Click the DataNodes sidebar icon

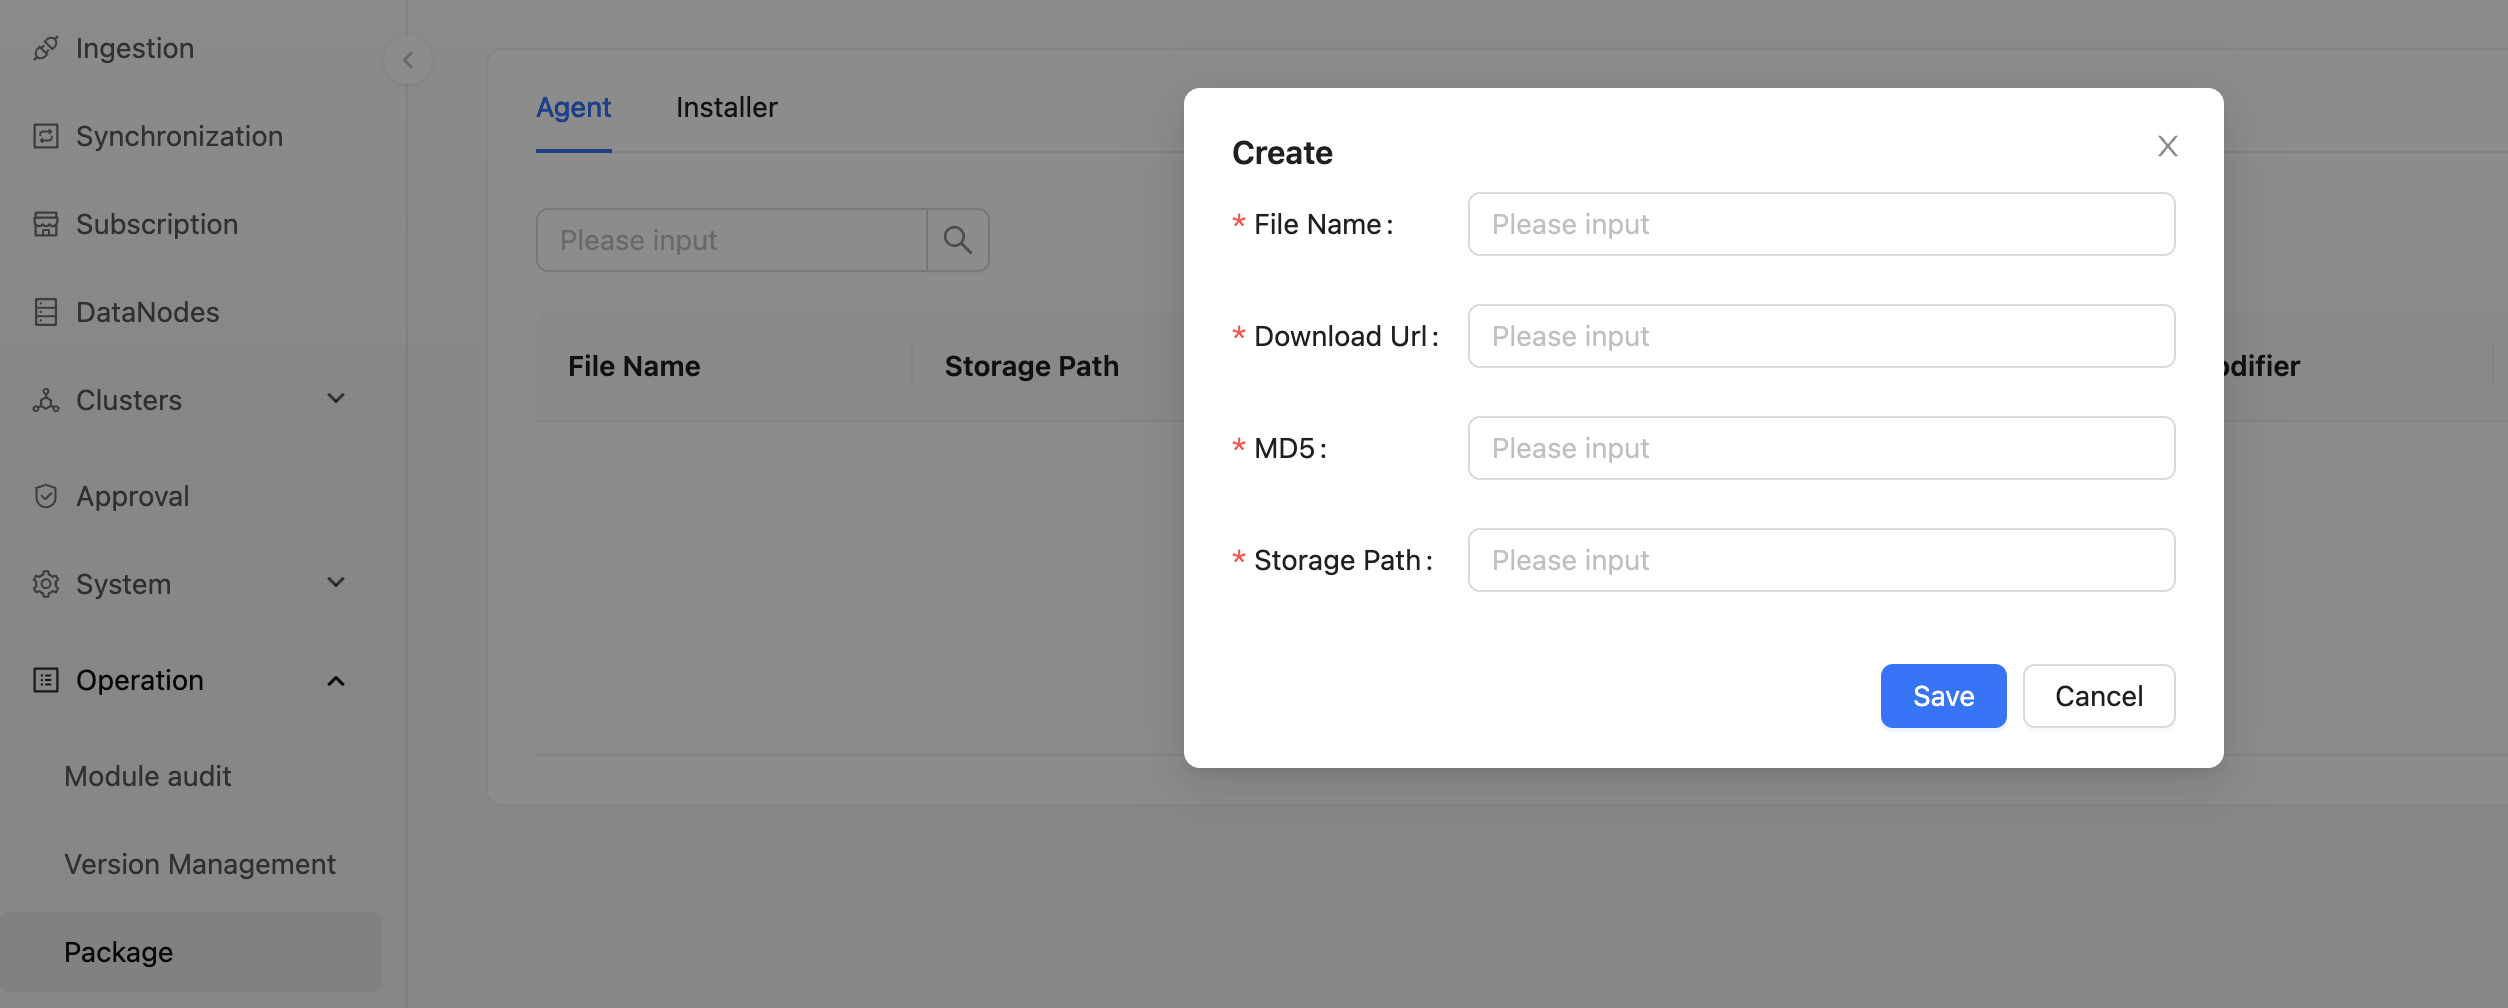46,312
